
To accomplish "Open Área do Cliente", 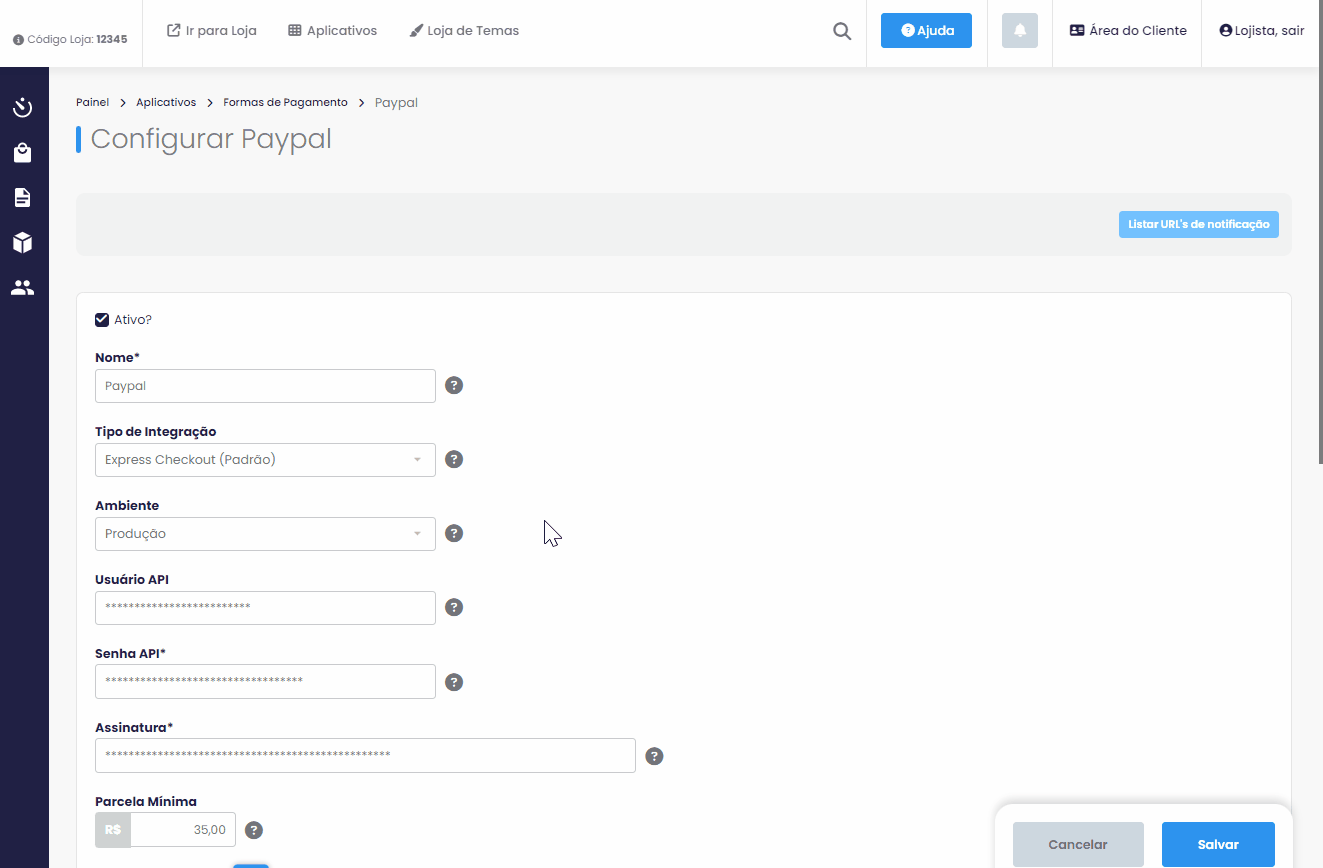I will pos(1128,31).
